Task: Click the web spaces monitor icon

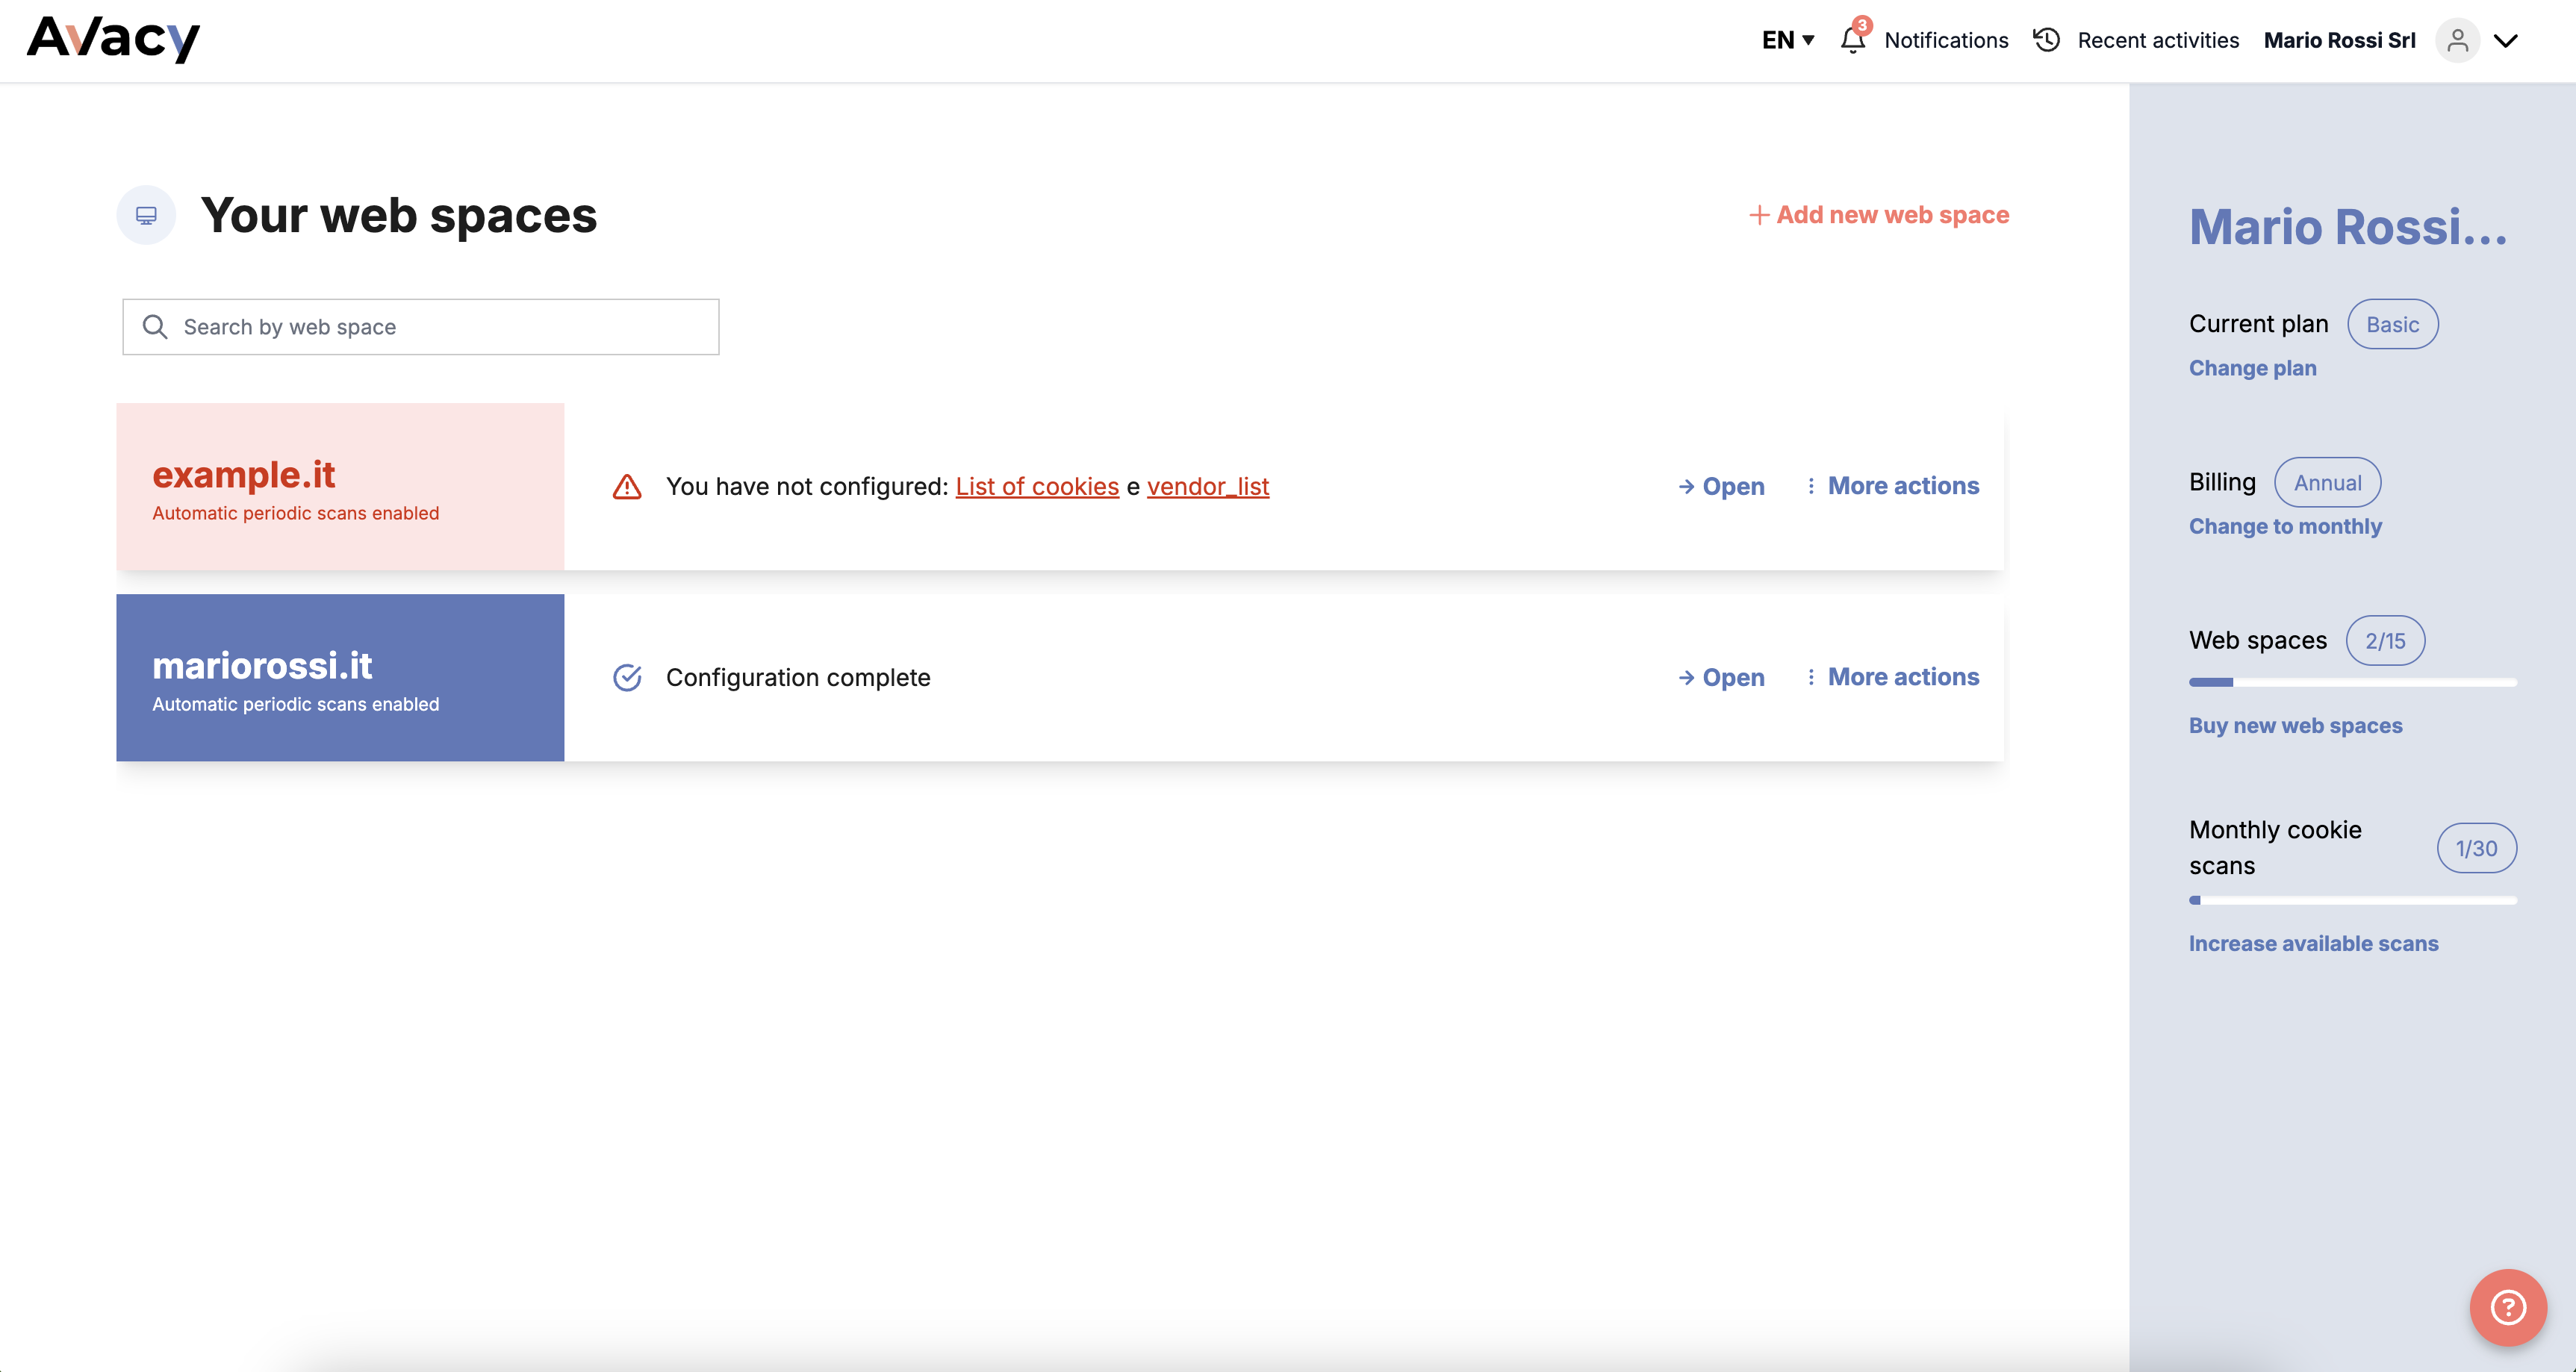Action: point(146,215)
